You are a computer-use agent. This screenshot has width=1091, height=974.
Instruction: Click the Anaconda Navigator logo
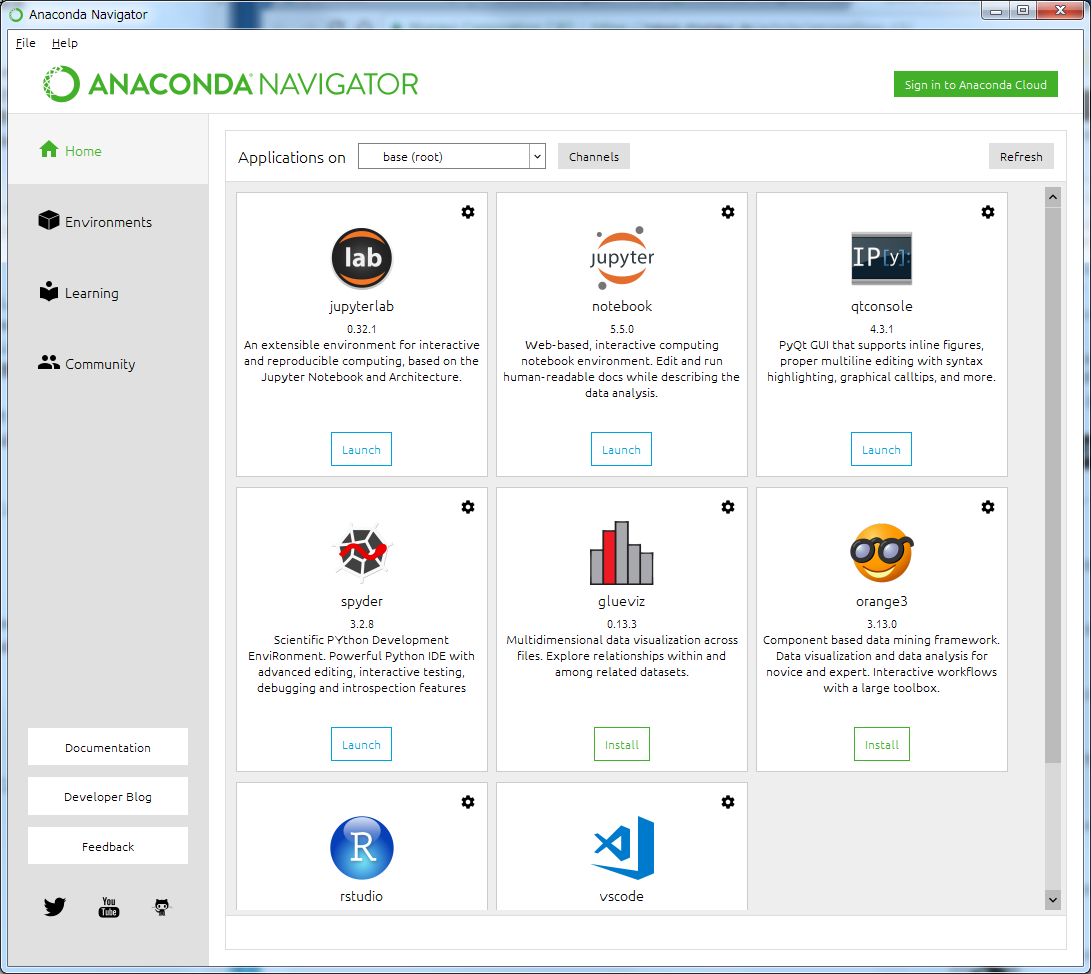pyautogui.click(x=230, y=84)
